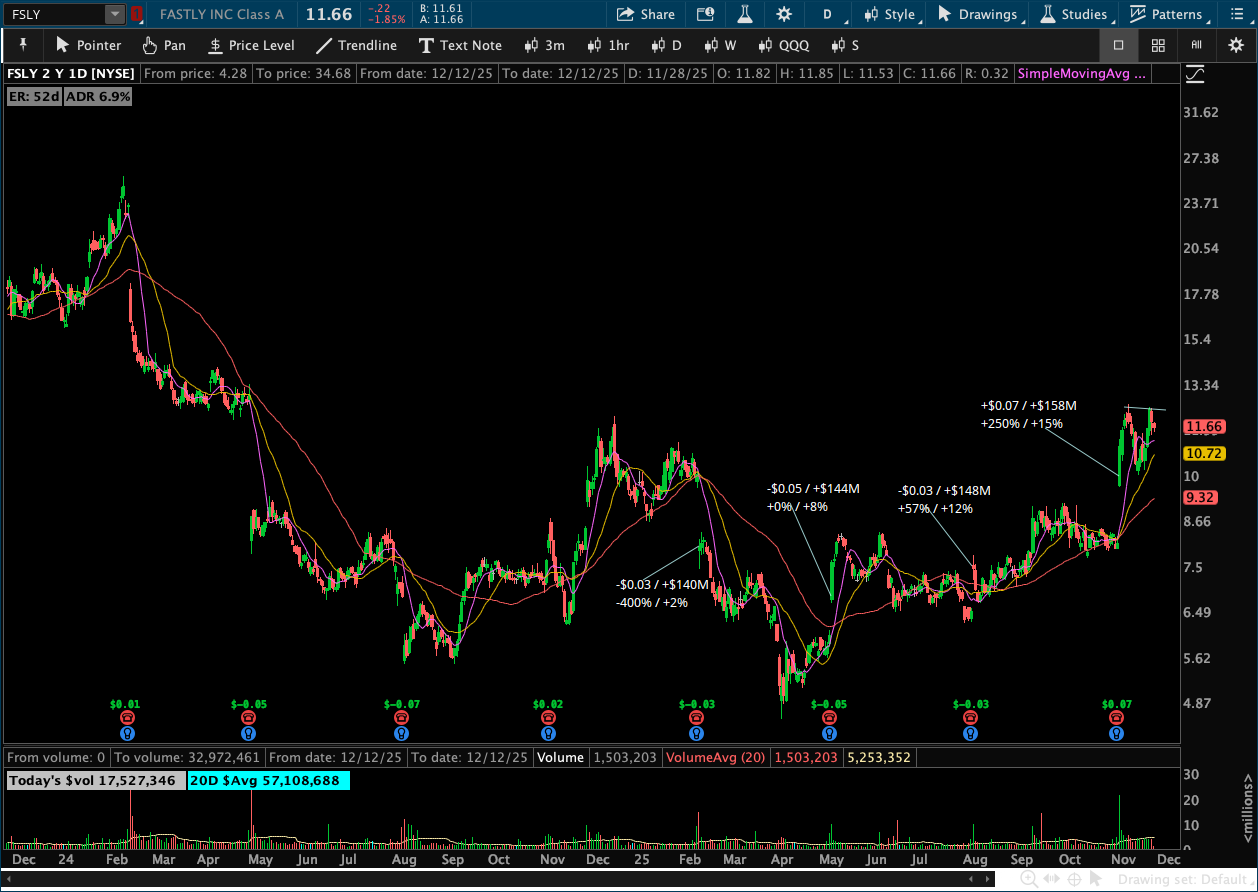Open the D aggregation period dropdown

point(828,14)
